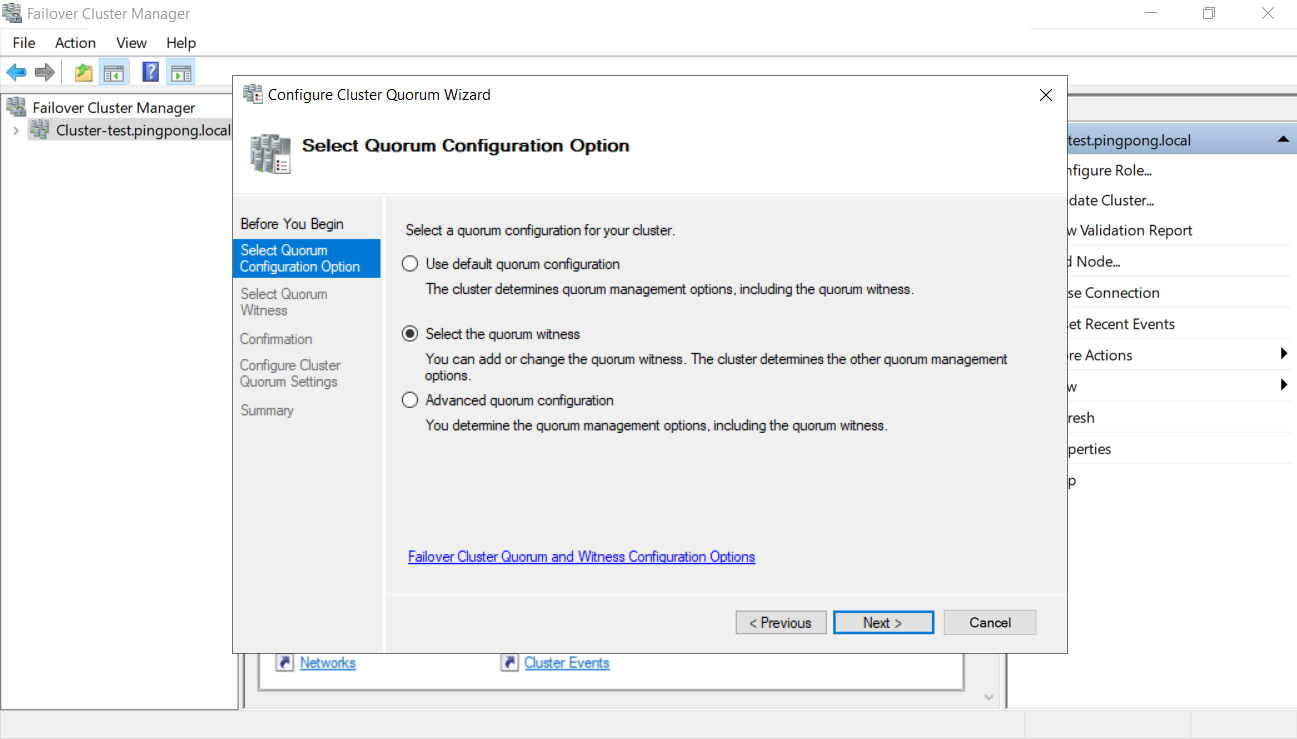The height and width of the screenshot is (739, 1297).
Task: Collapse the Actions pane cluster header arrow
Action: 1283,140
